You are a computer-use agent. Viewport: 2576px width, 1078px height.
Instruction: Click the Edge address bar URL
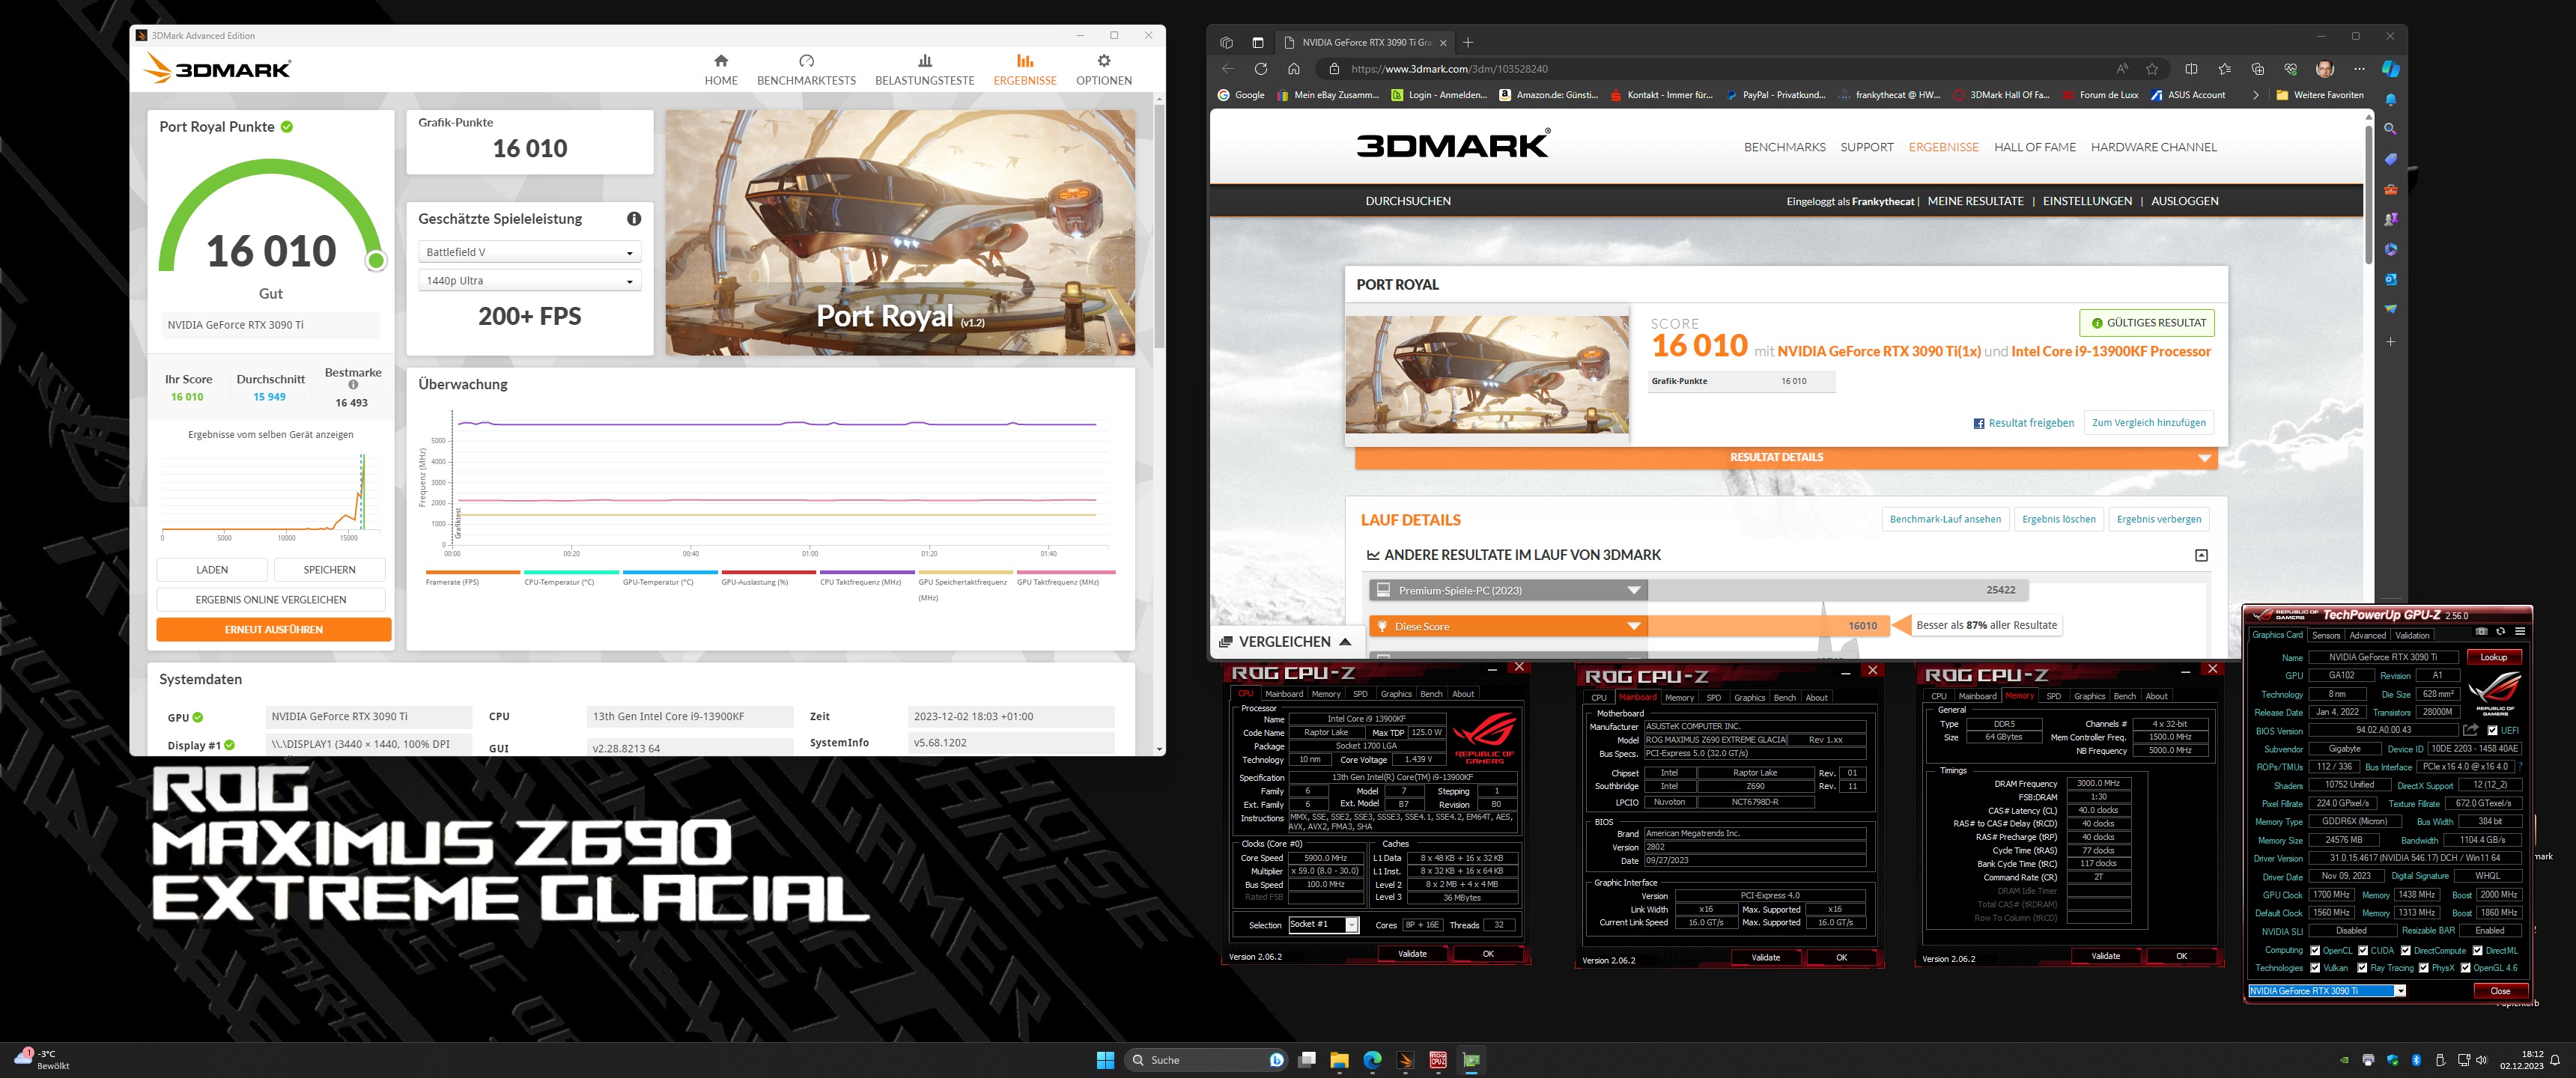(1448, 69)
